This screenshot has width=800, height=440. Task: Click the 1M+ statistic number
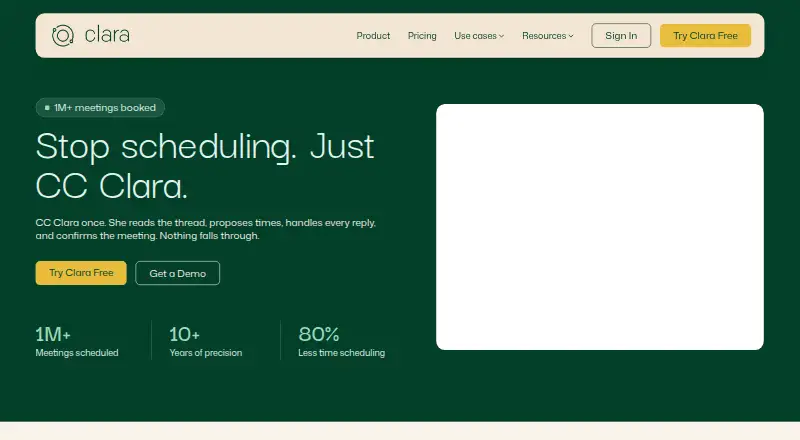53,334
